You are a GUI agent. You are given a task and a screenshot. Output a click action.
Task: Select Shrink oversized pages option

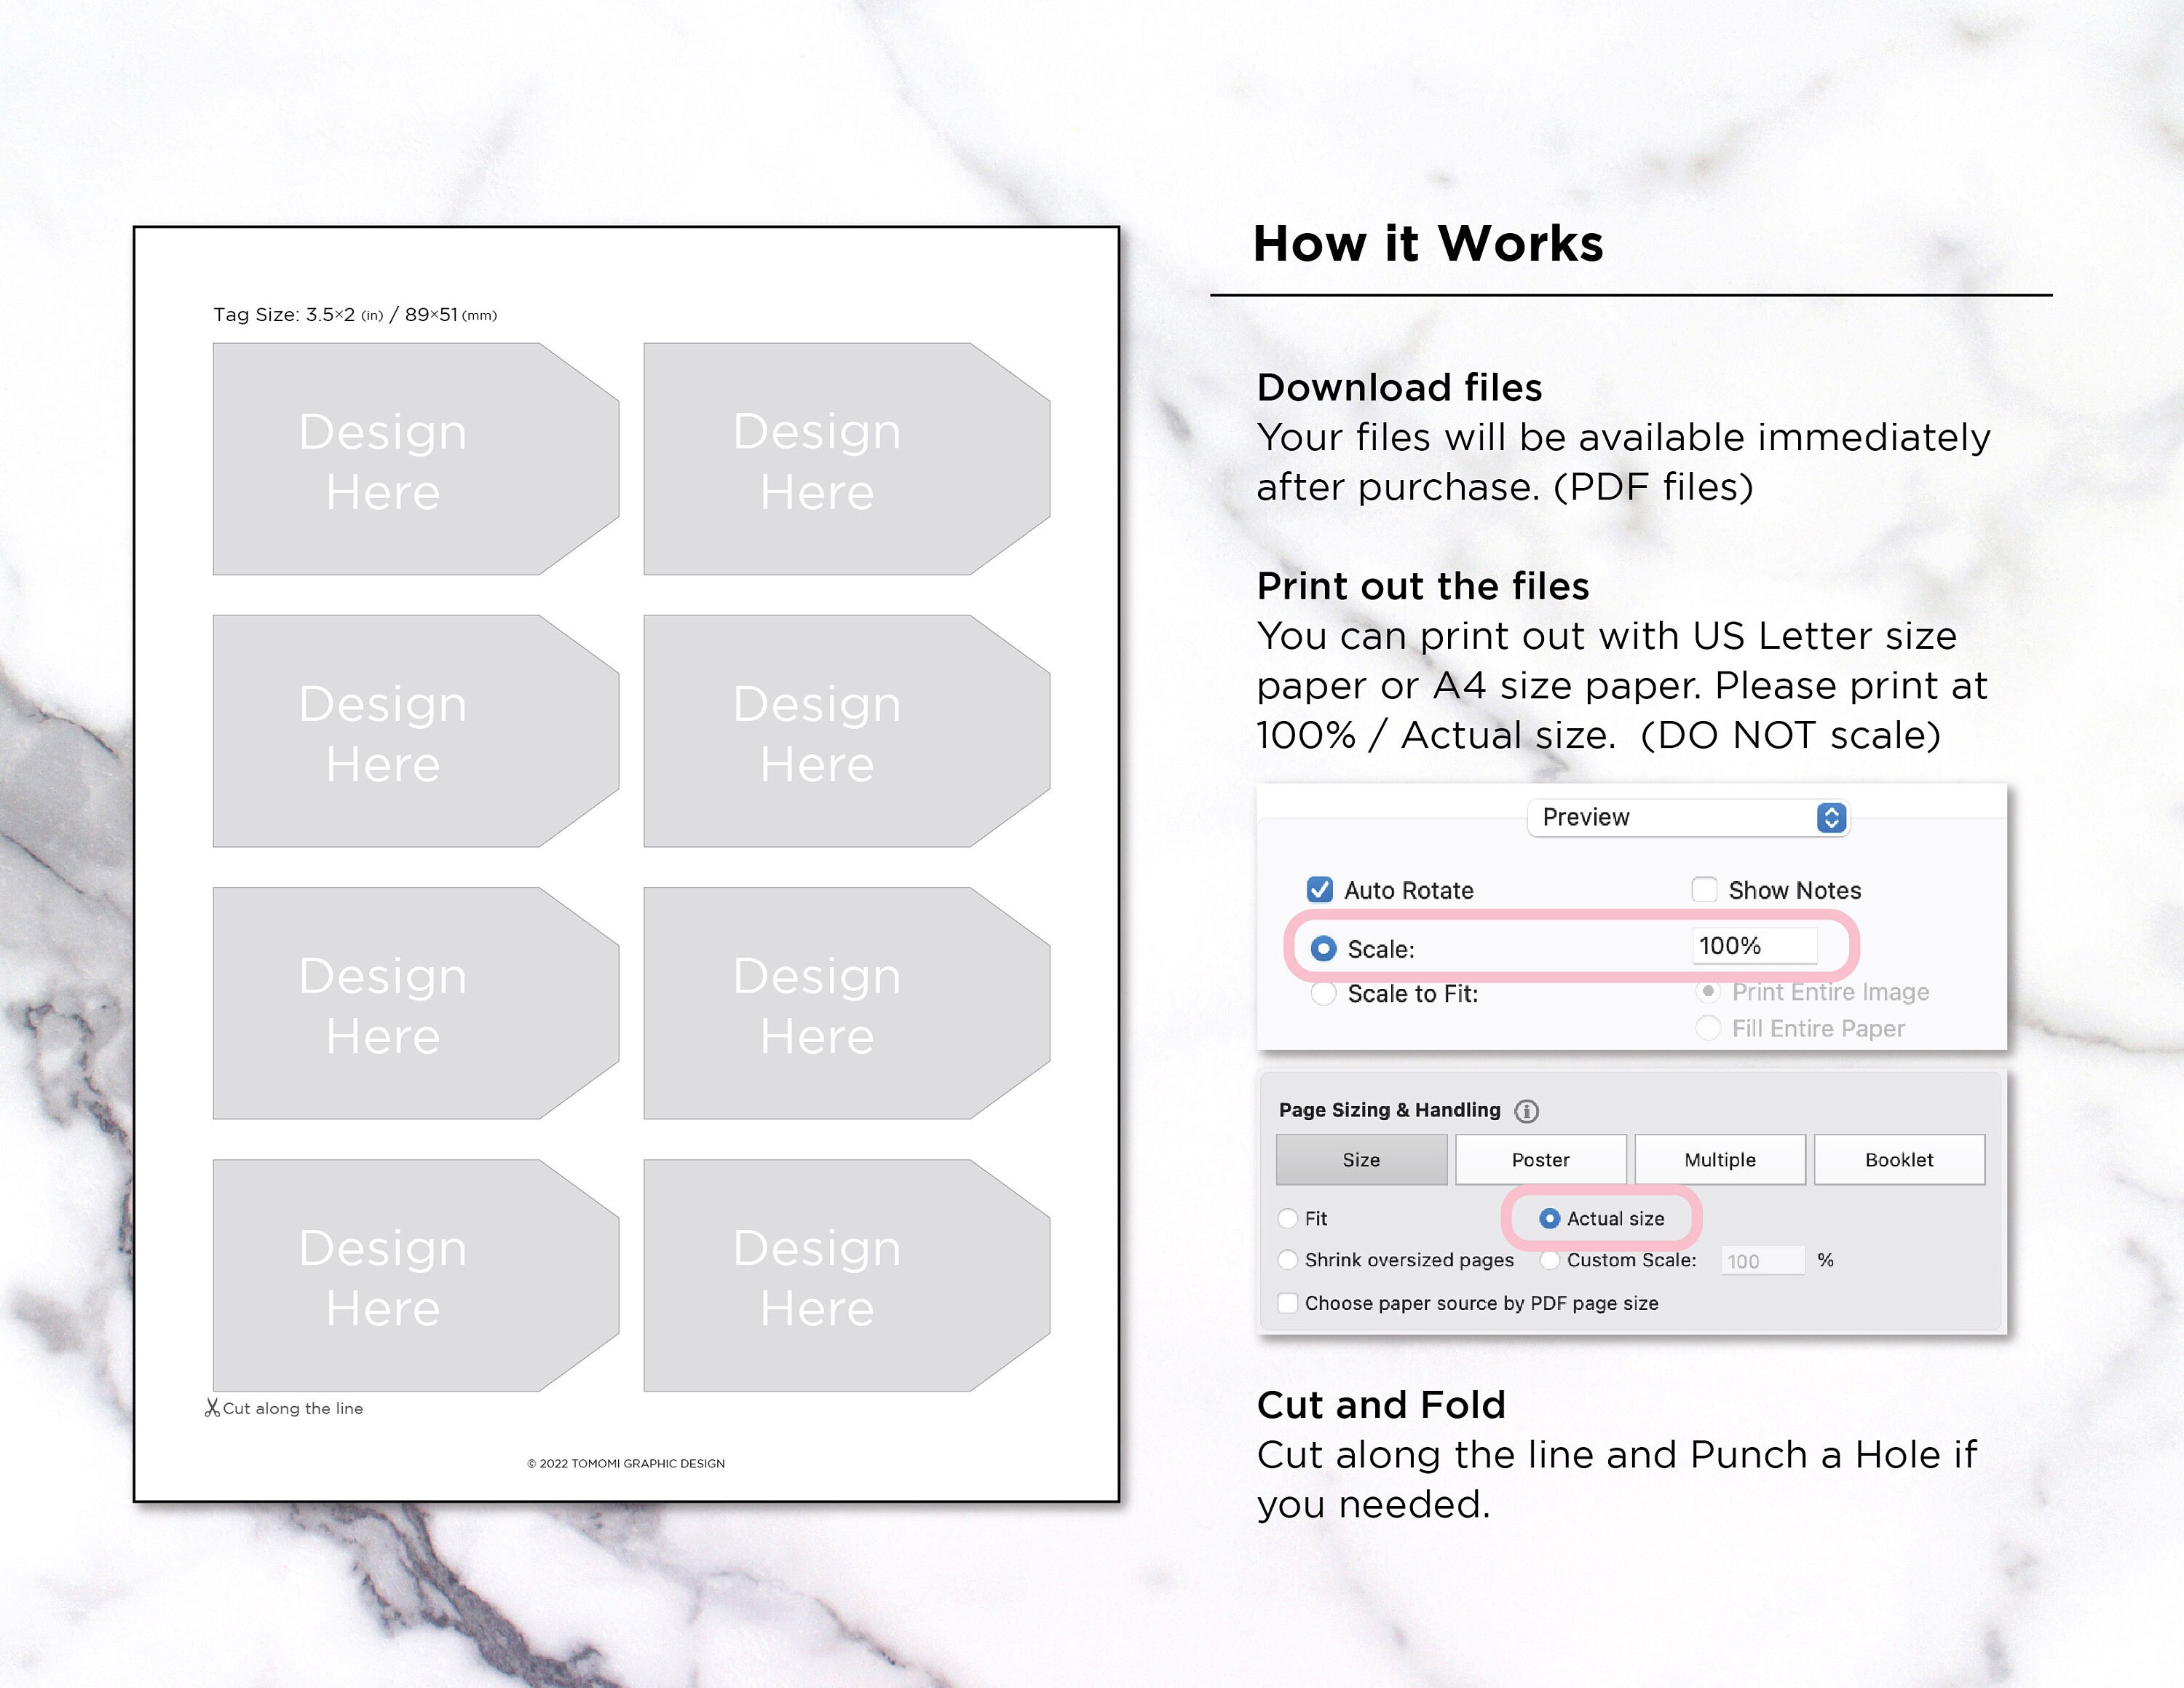[x=1288, y=1259]
